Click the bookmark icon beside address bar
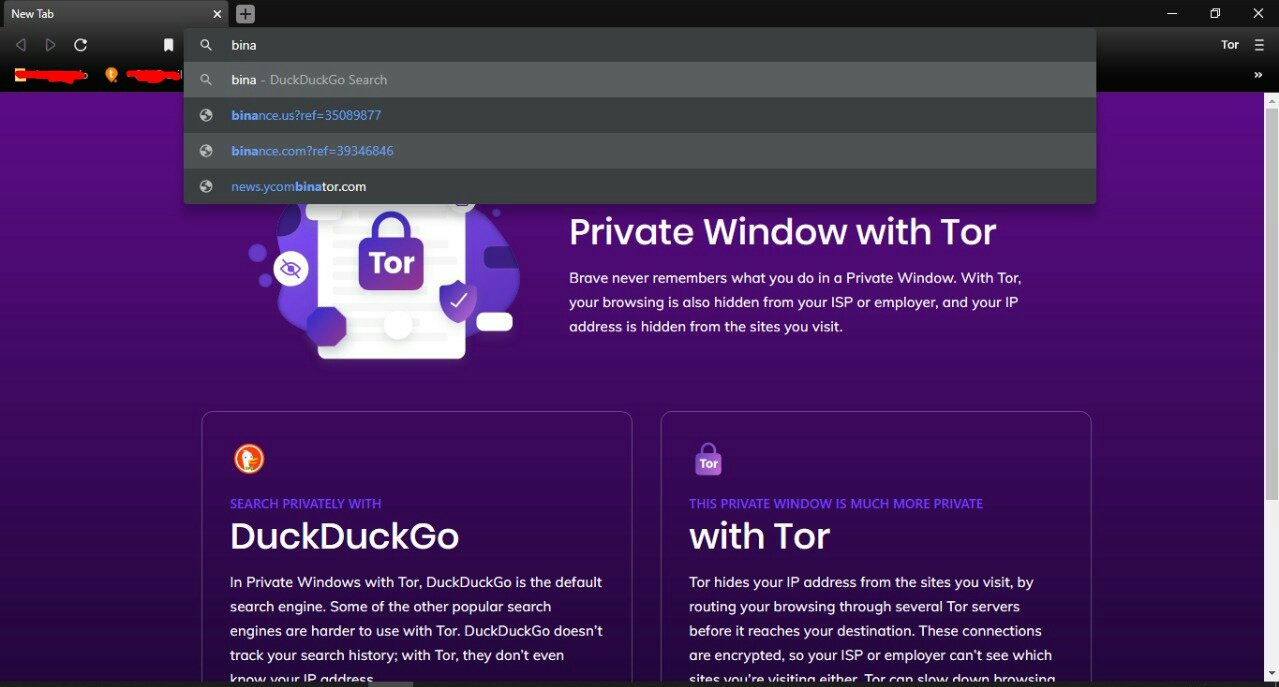The height and width of the screenshot is (687, 1279). coord(169,45)
